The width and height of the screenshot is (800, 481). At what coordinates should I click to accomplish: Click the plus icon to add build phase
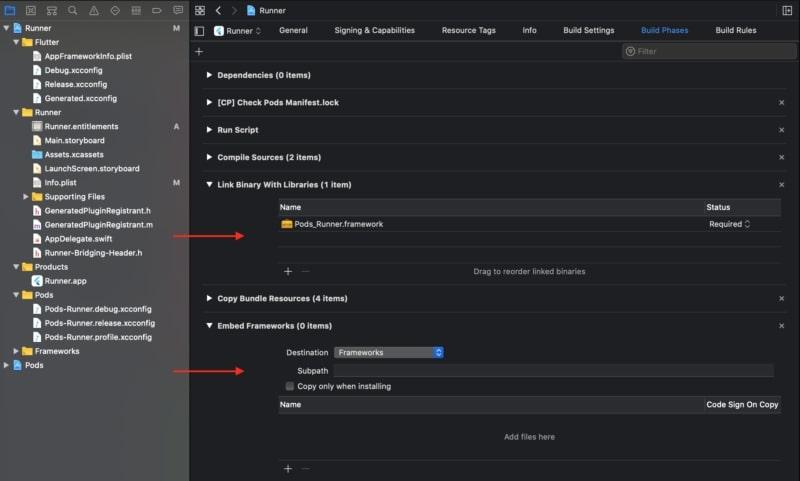tap(199, 51)
